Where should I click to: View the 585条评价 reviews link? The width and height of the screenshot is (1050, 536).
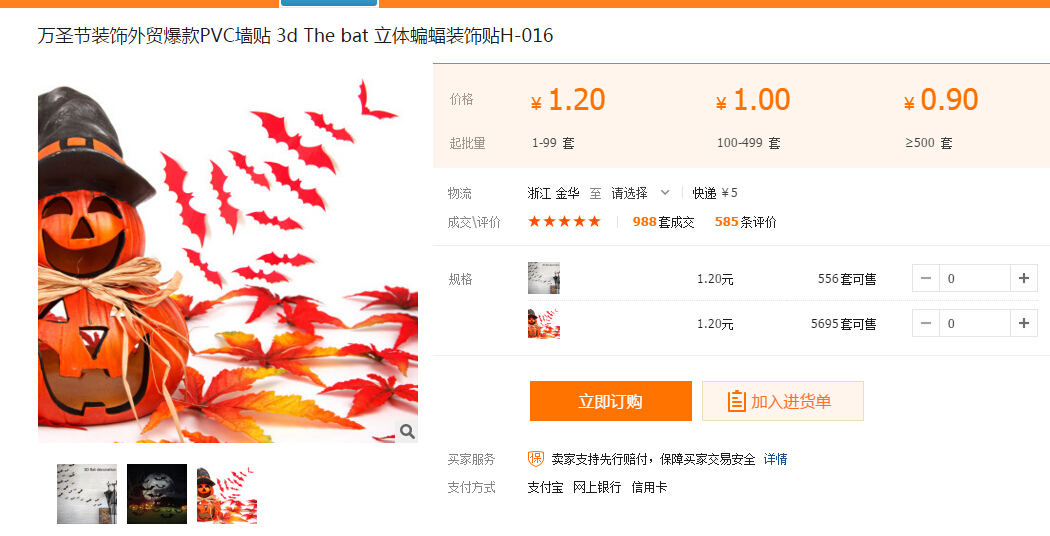pos(745,222)
